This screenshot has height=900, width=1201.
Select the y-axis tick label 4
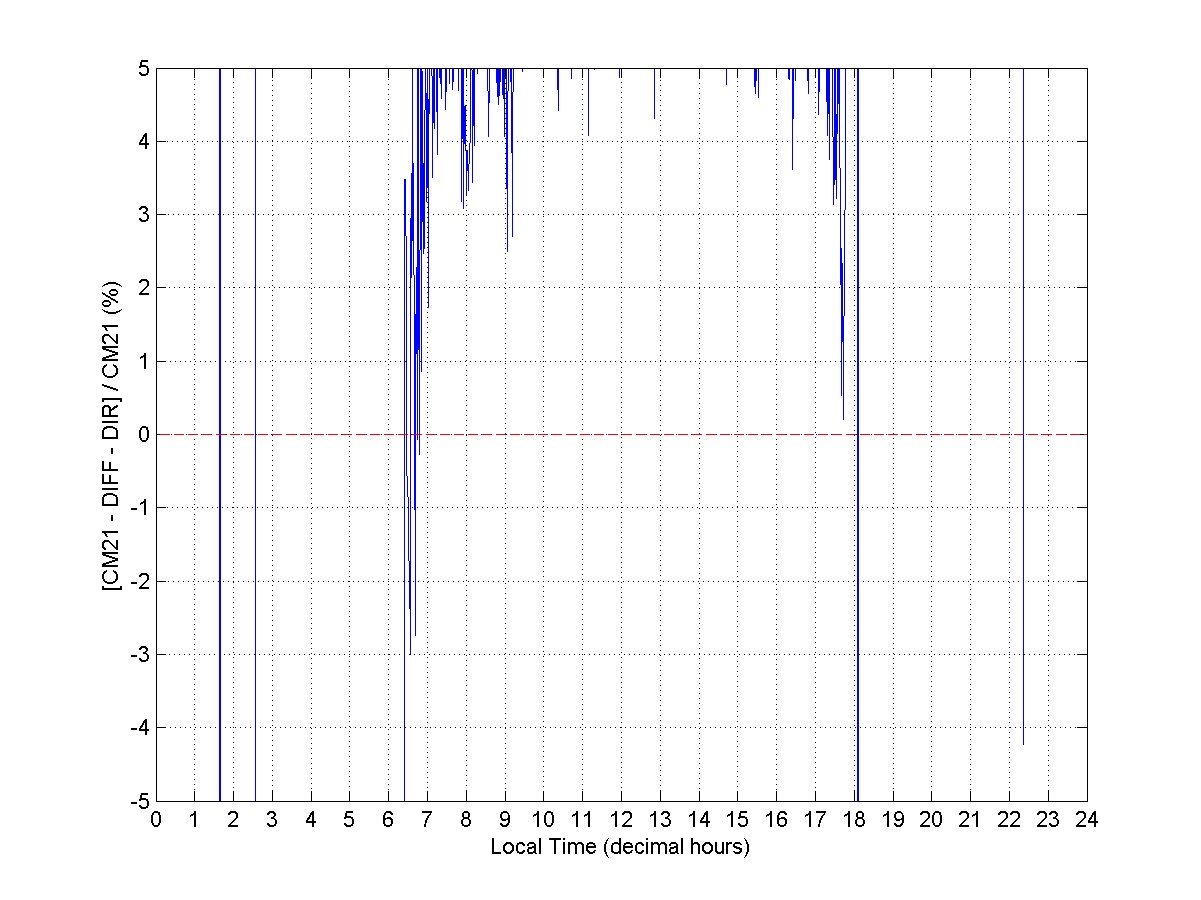pyautogui.click(x=144, y=141)
